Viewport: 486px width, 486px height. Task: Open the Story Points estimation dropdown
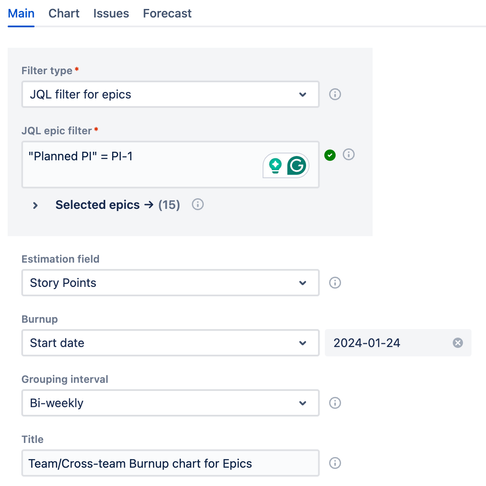pos(170,283)
